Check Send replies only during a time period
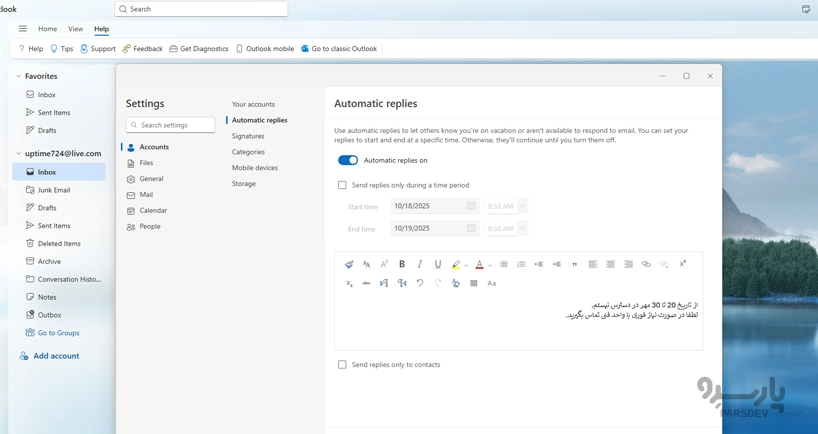The height and width of the screenshot is (434, 818). (x=342, y=185)
